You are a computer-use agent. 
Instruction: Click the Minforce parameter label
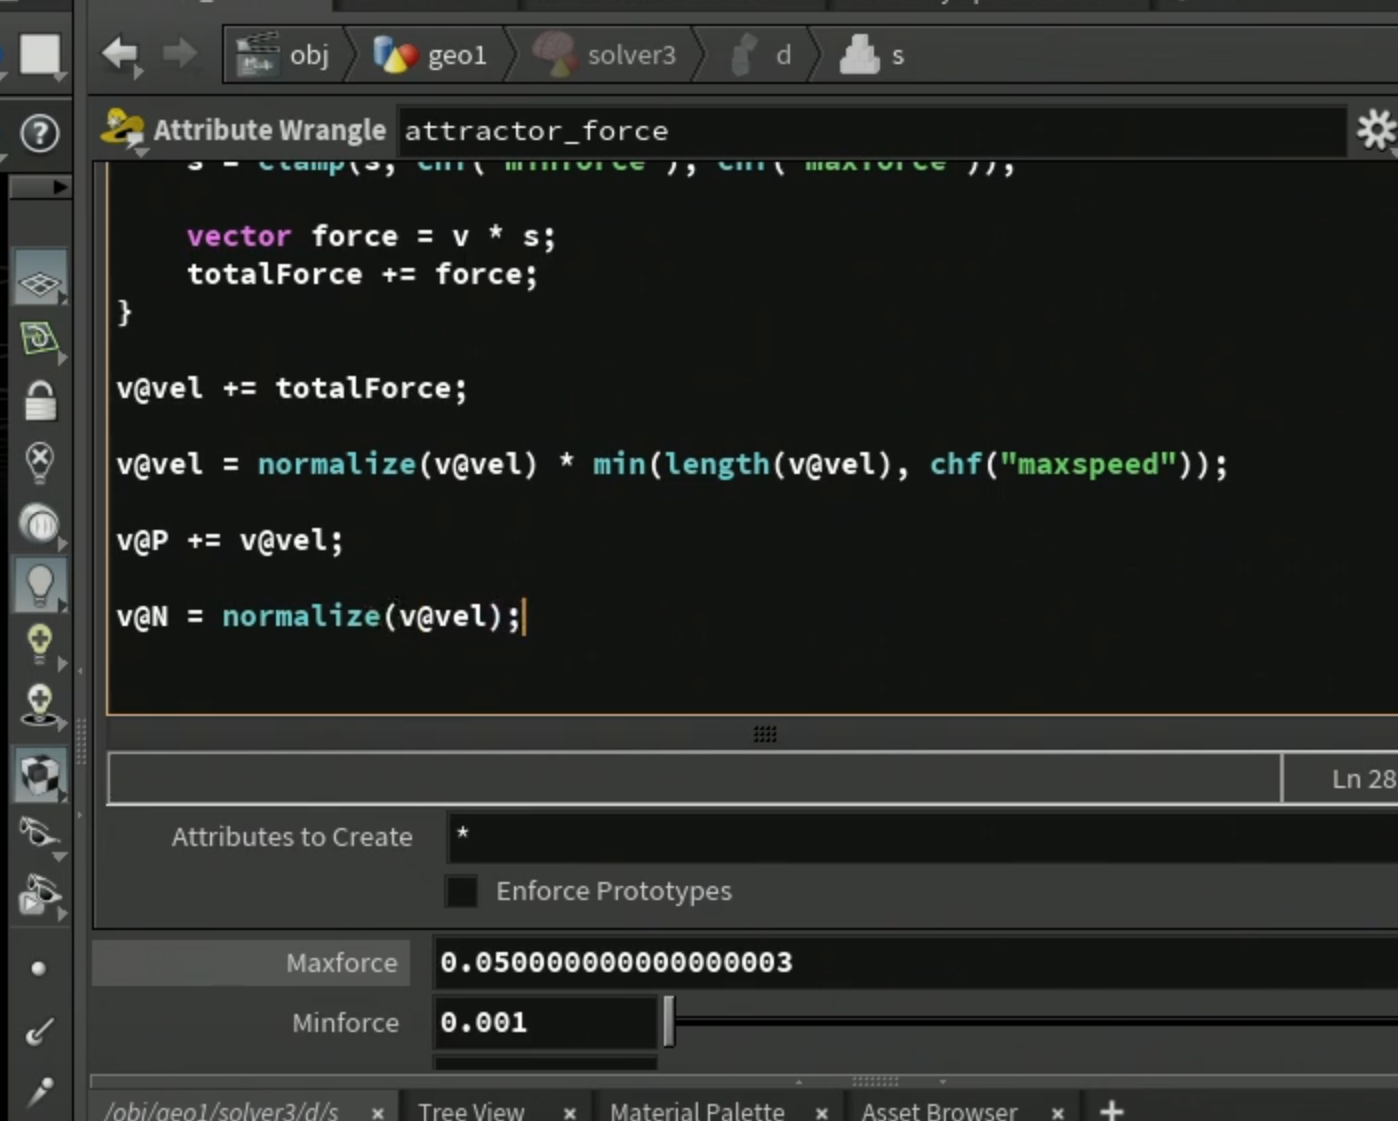[345, 1023]
